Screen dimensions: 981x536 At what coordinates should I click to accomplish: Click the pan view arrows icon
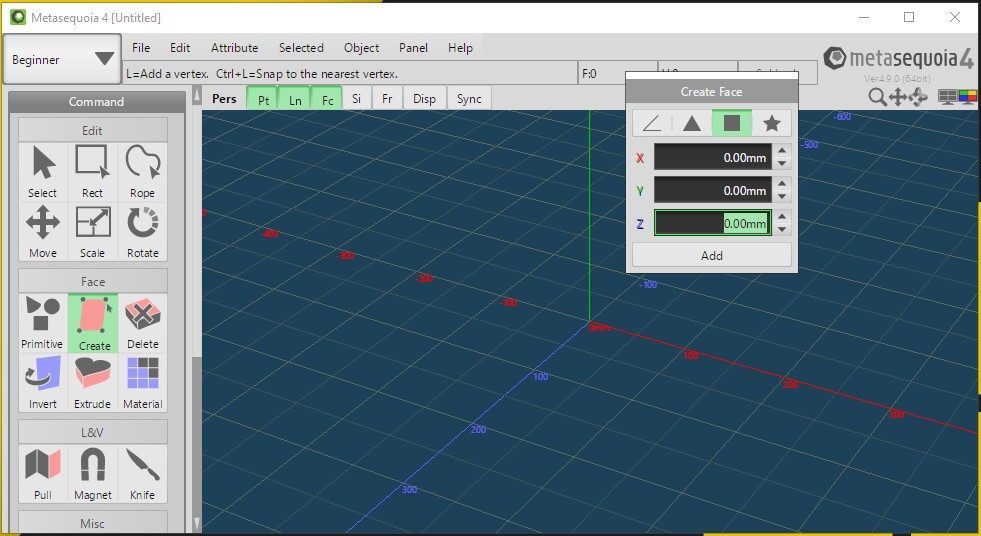[898, 97]
